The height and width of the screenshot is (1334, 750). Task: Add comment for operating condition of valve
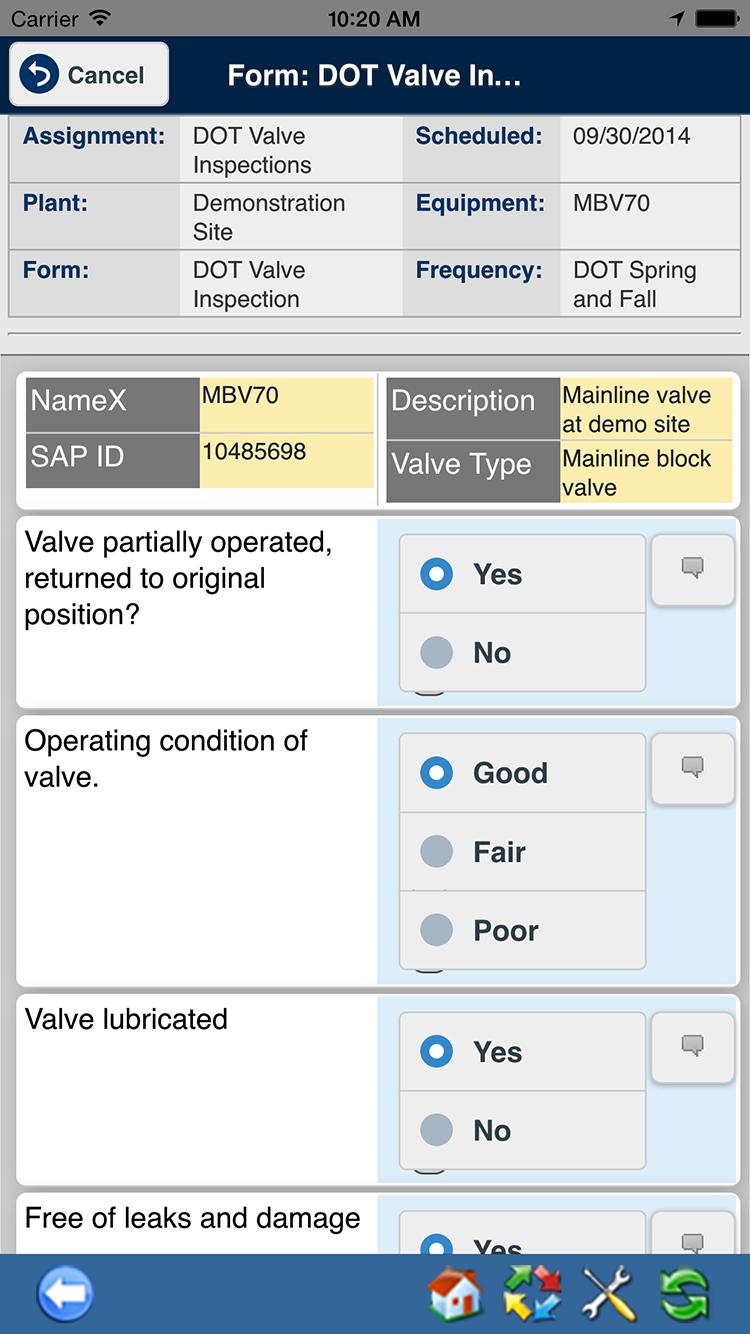coord(693,768)
